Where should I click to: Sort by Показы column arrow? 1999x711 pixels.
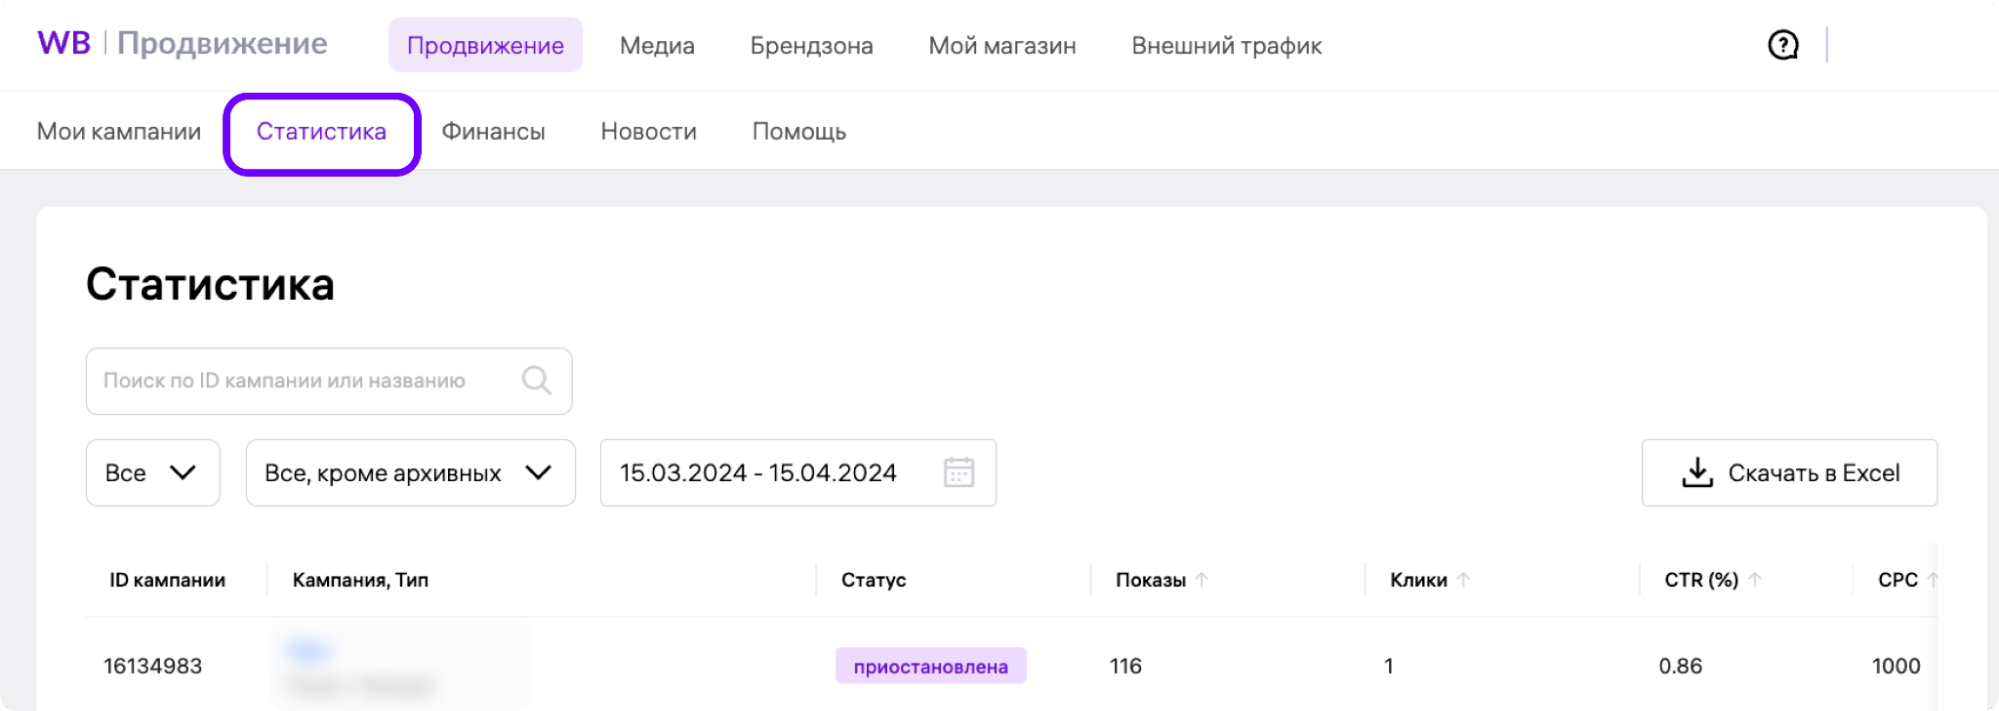tap(1202, 580)
